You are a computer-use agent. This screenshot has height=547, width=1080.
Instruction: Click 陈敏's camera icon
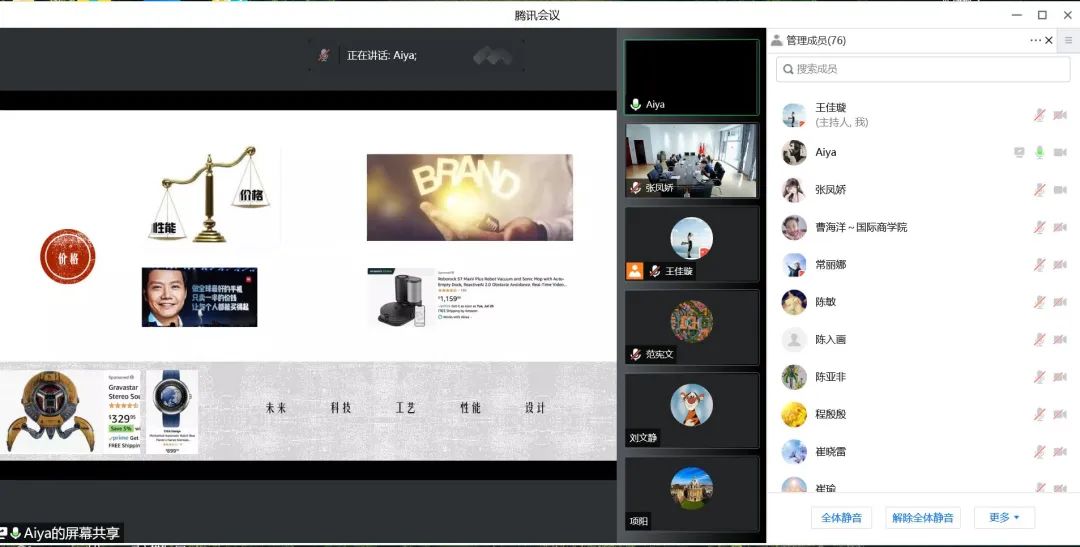[x=1059, y=302]
